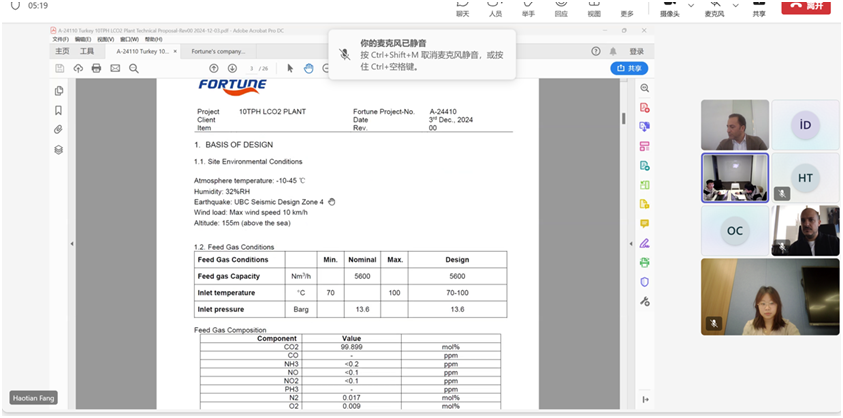This screenshot has height=418, width=843.
Task: Click the red leave meeting button
Action: (807, 6)
